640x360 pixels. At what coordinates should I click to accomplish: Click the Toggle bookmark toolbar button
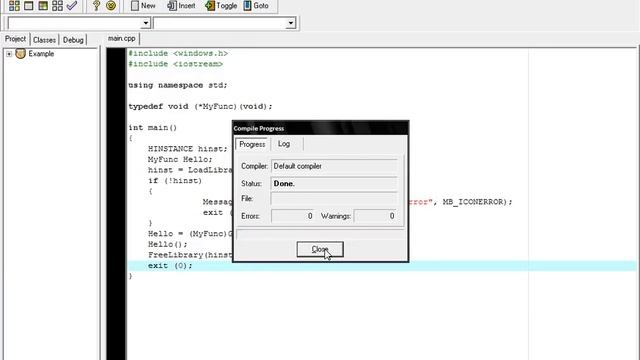(x=221, y=6)
